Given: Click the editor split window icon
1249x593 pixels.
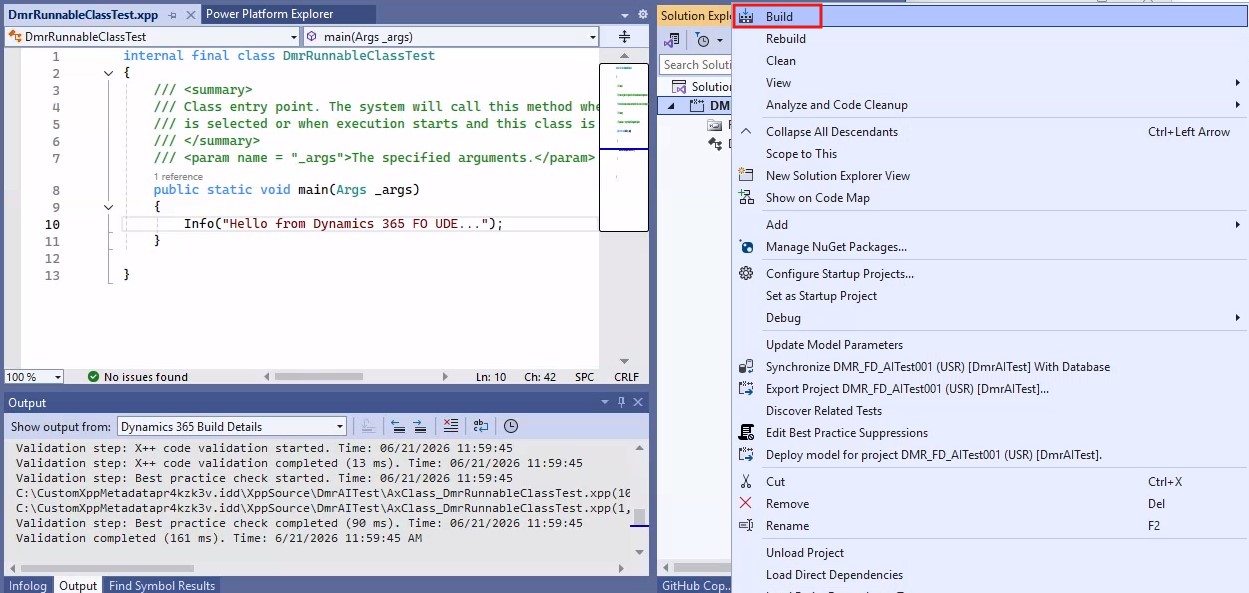Looking at the screenshot, I should (x=624, y=37).
